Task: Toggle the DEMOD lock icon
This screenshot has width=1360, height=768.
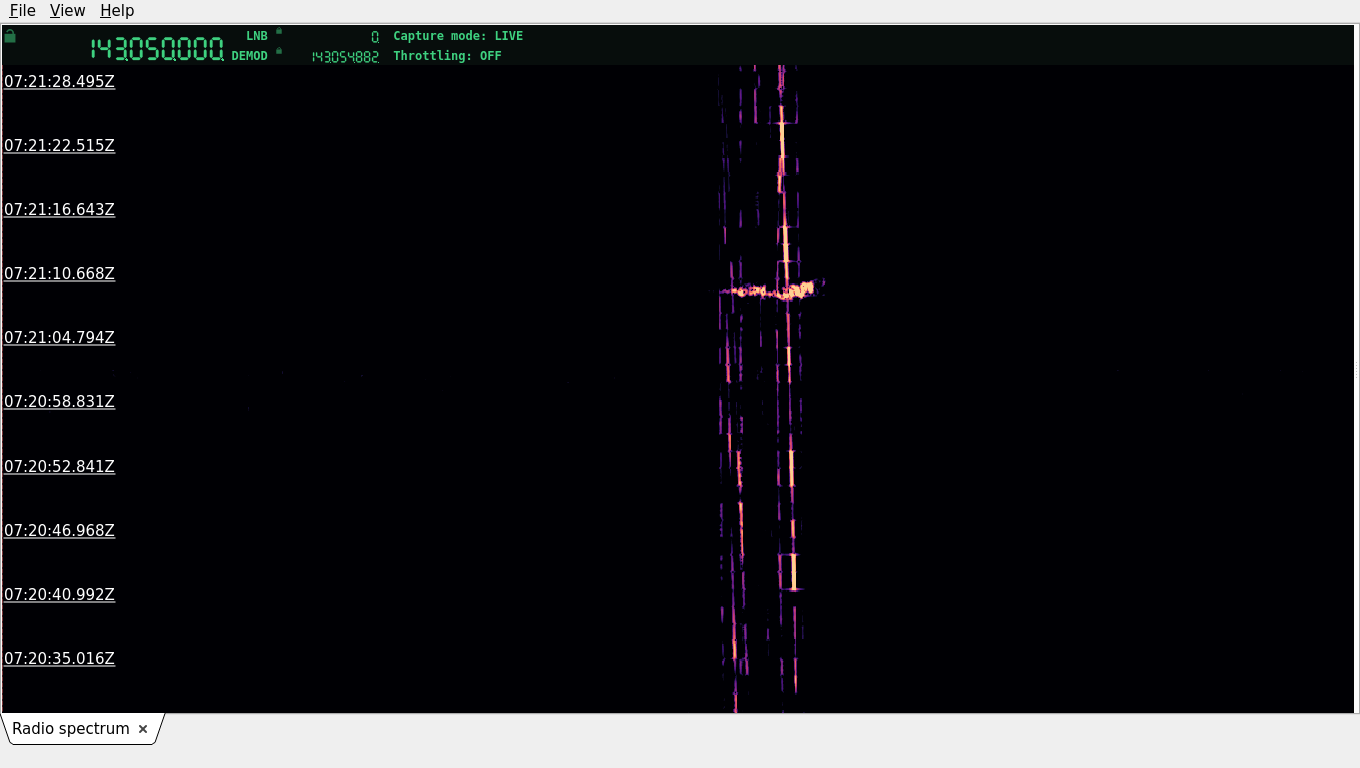Action: click(x=279, y=51)
